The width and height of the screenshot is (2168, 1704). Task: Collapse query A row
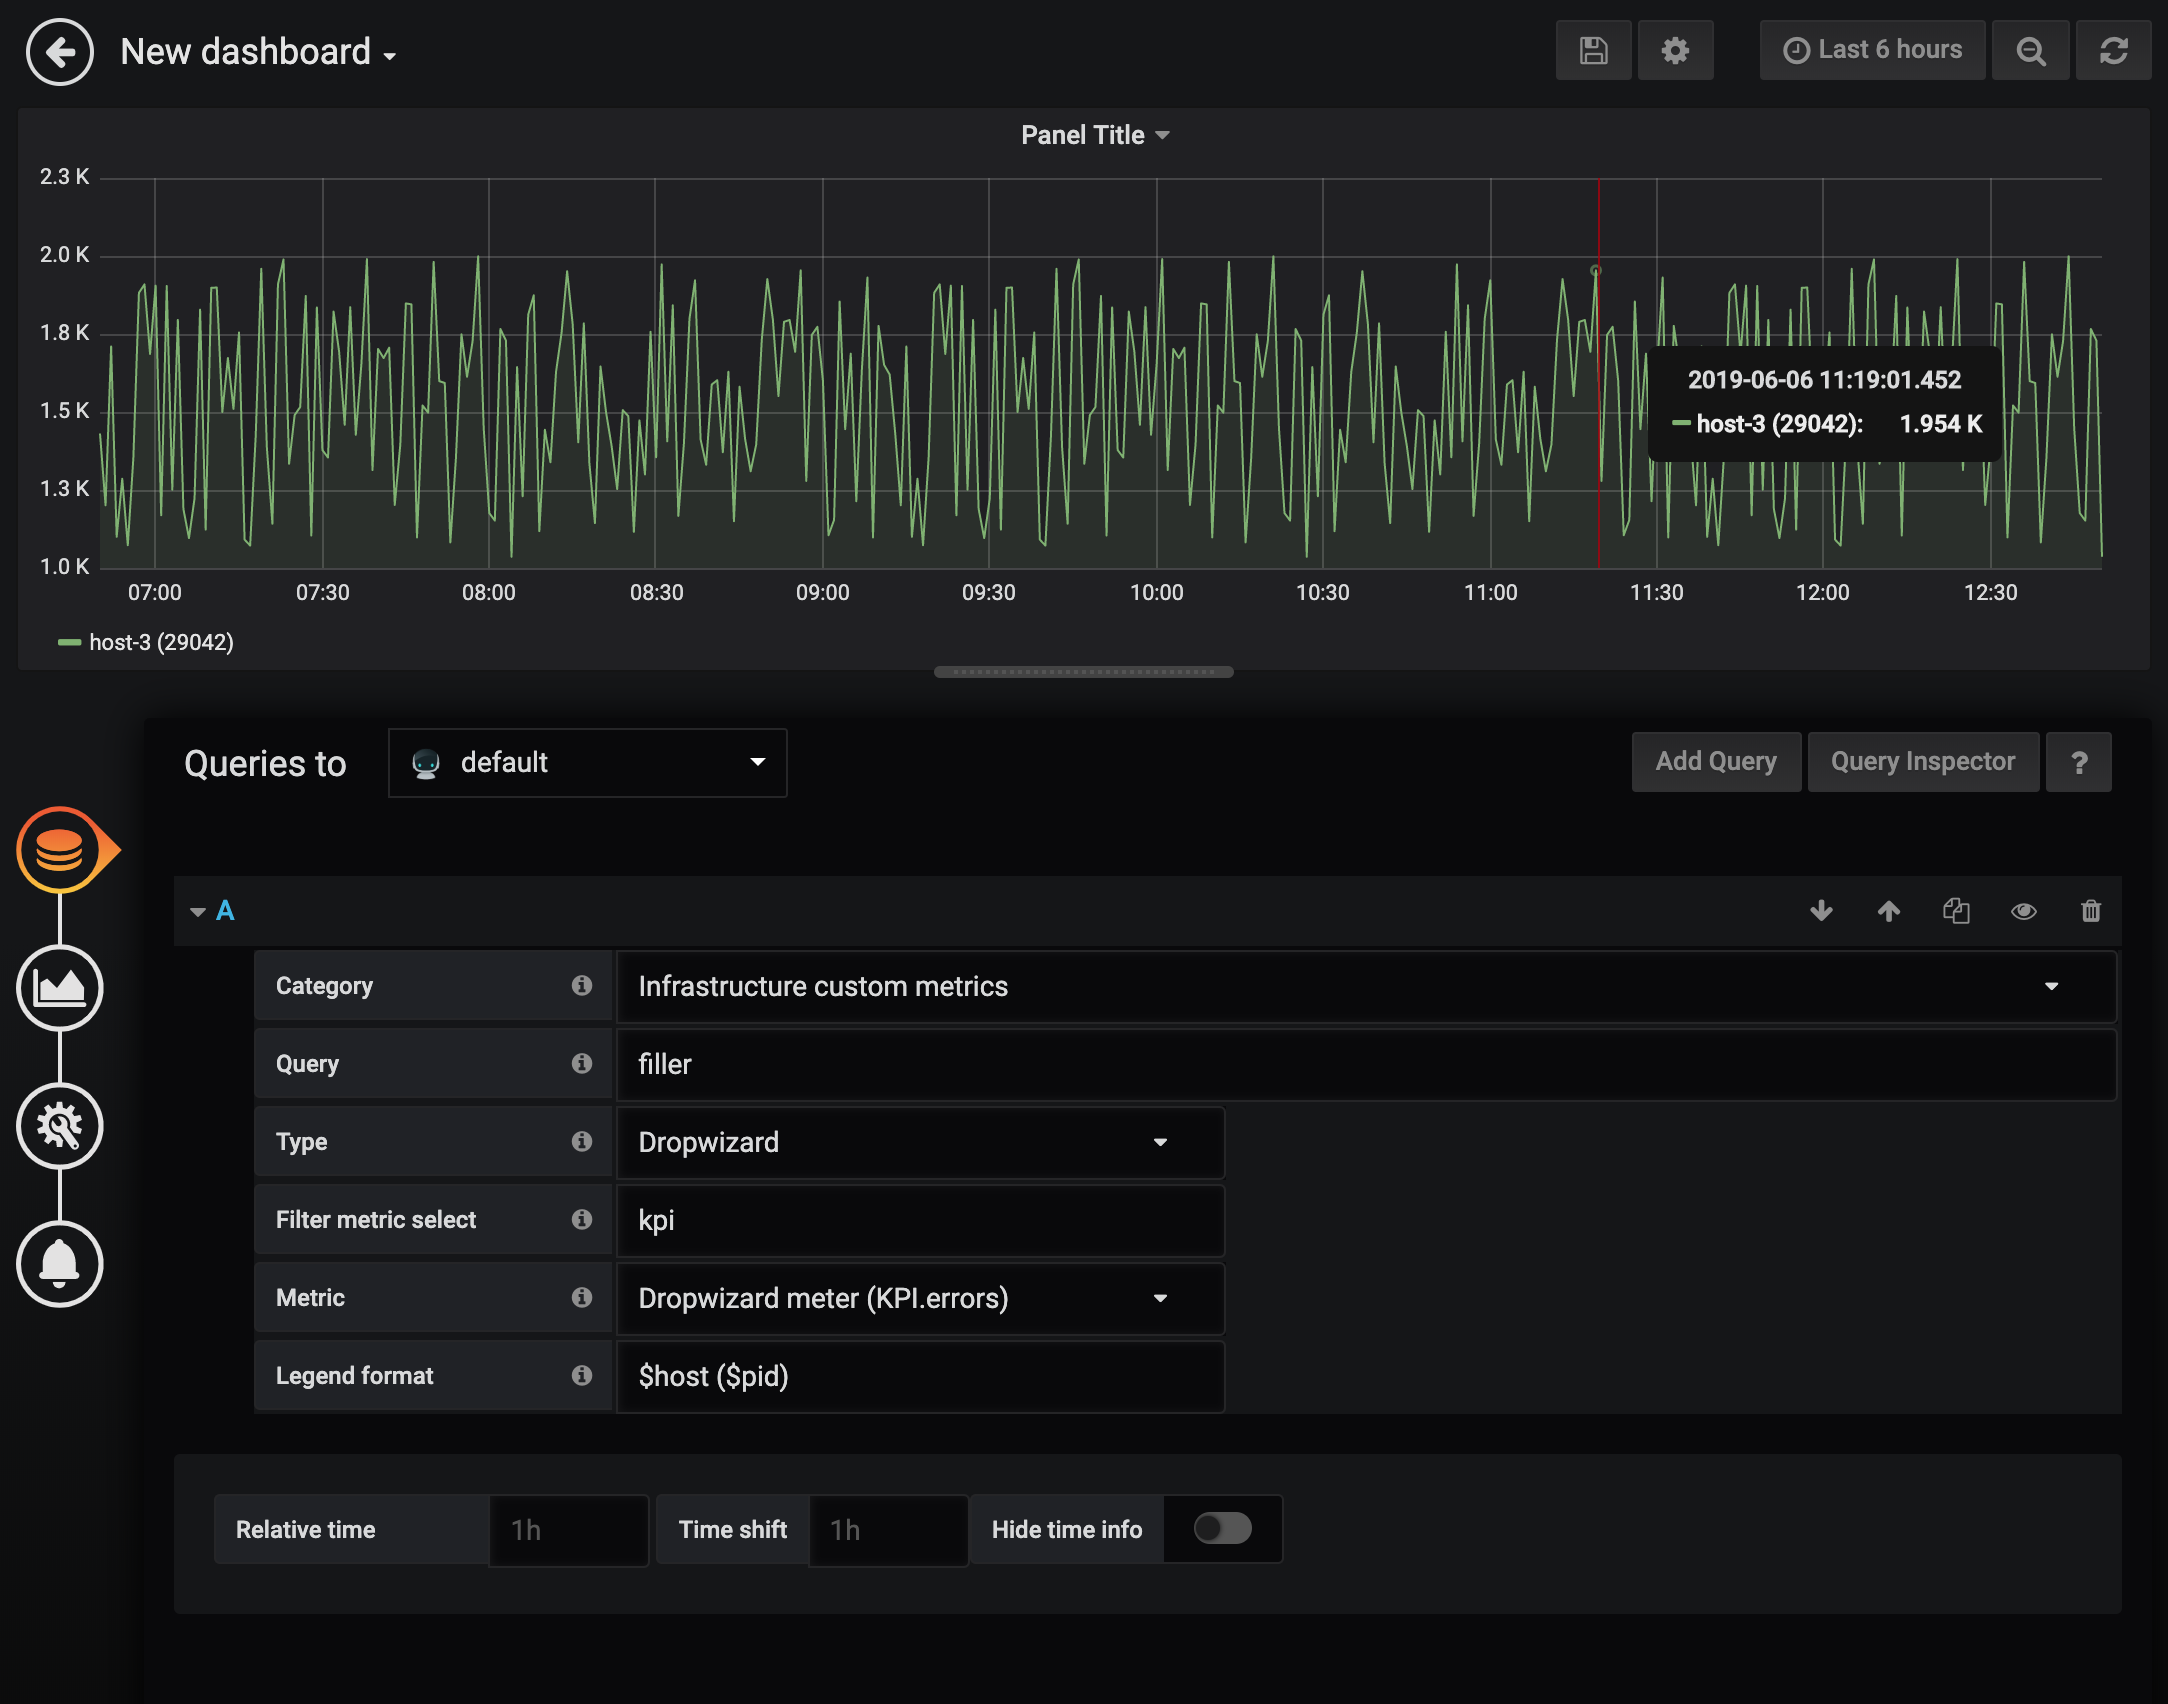tap(198, 911)
